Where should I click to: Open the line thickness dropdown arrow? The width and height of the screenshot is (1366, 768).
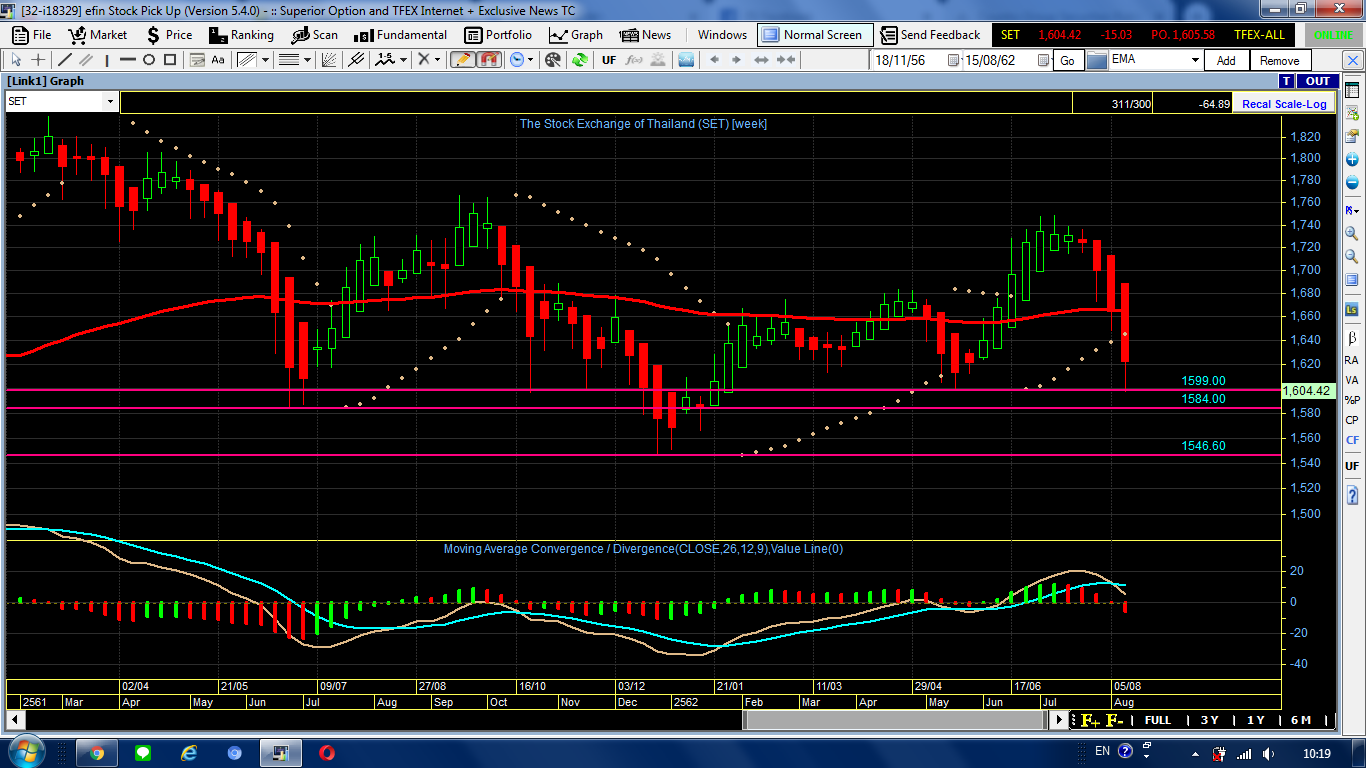click(x=306, y=60)
